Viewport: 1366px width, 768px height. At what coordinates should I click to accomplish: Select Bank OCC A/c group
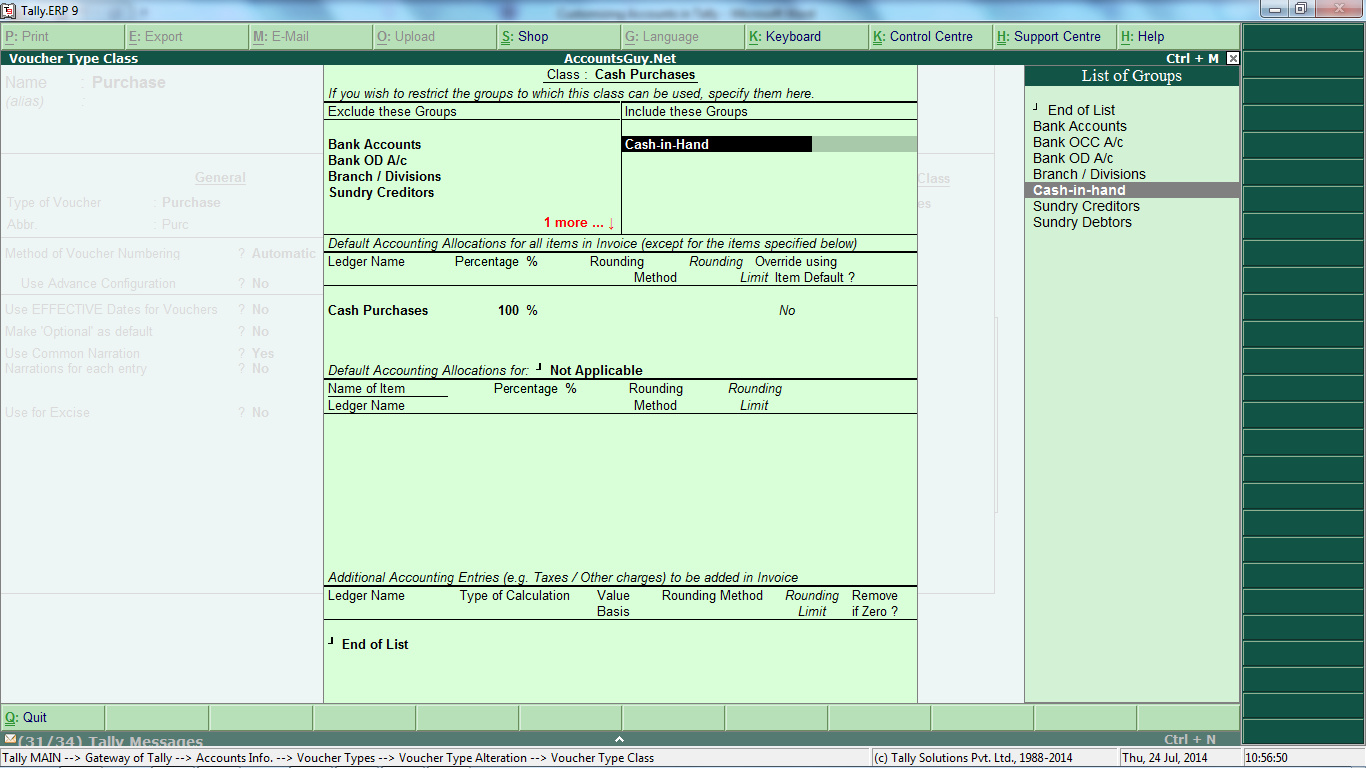[1078, 142]
